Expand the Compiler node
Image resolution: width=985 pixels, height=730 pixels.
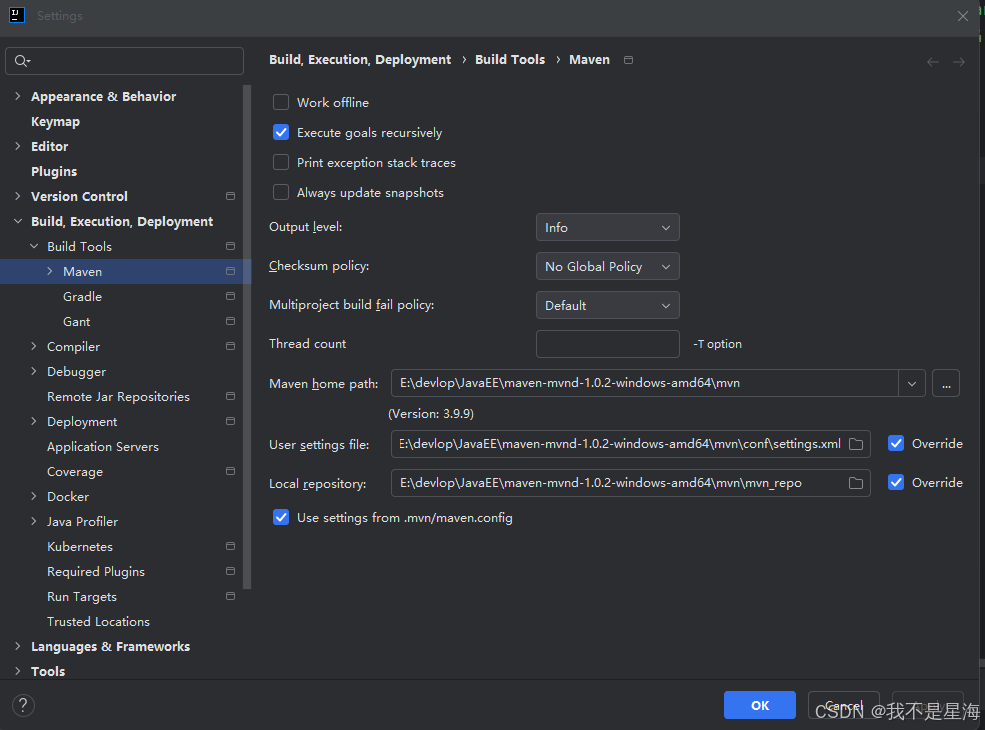pyautogui.click(x=34, y=346)
